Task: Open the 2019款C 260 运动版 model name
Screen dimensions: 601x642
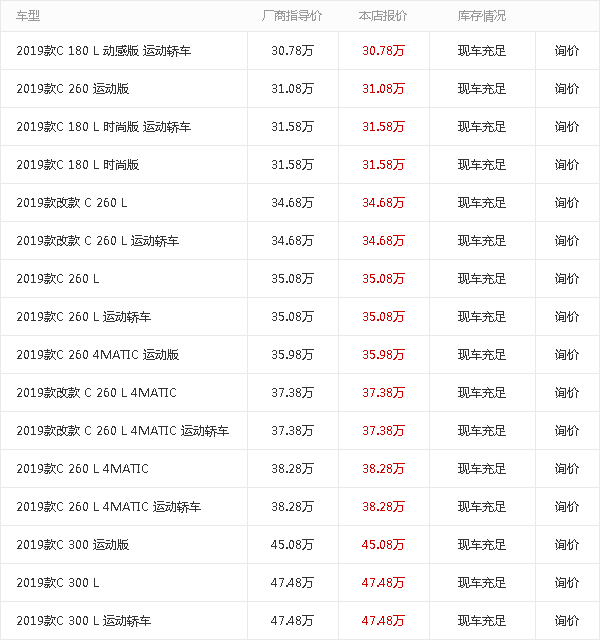Action: (73, 89)
